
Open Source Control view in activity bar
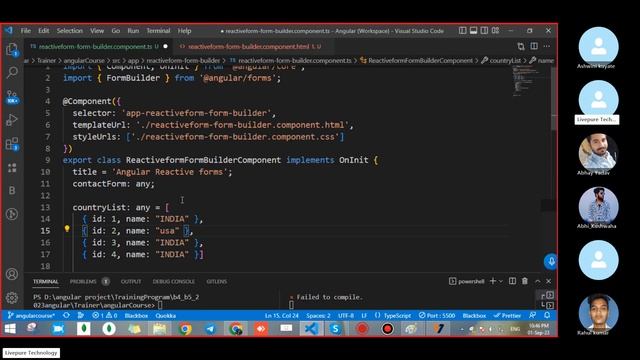pyautogui.click(x=12, y=97)
